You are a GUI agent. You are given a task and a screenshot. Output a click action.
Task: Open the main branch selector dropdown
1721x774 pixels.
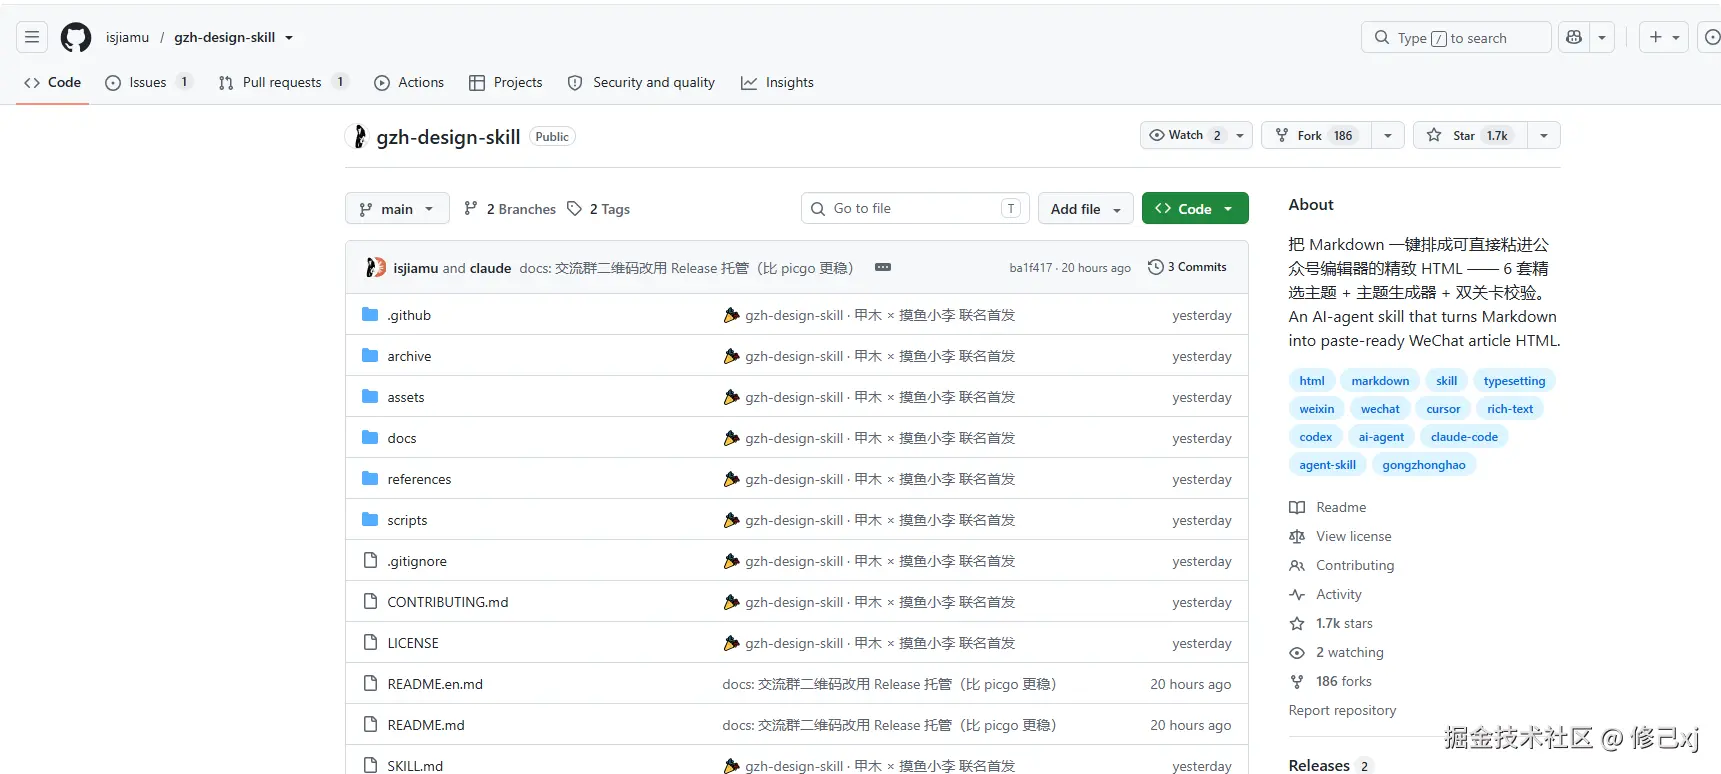coord(397,209)
